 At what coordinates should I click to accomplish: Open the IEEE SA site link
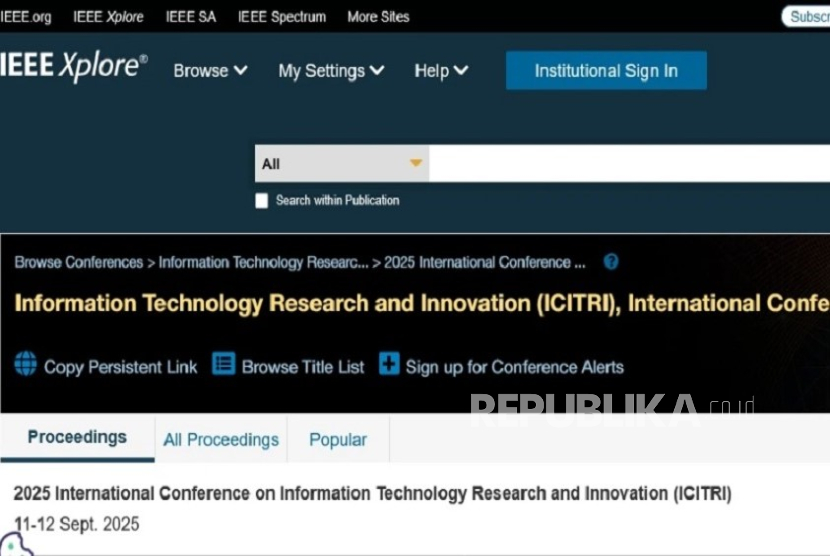[x=191, y=17]
